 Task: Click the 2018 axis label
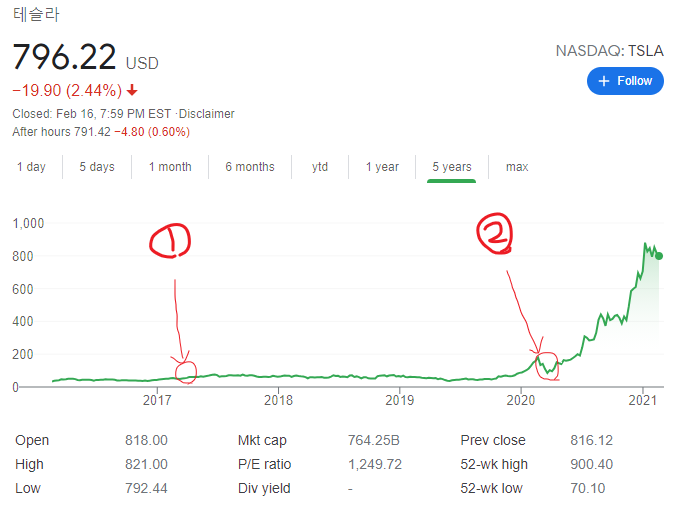[x=278, y=400]
